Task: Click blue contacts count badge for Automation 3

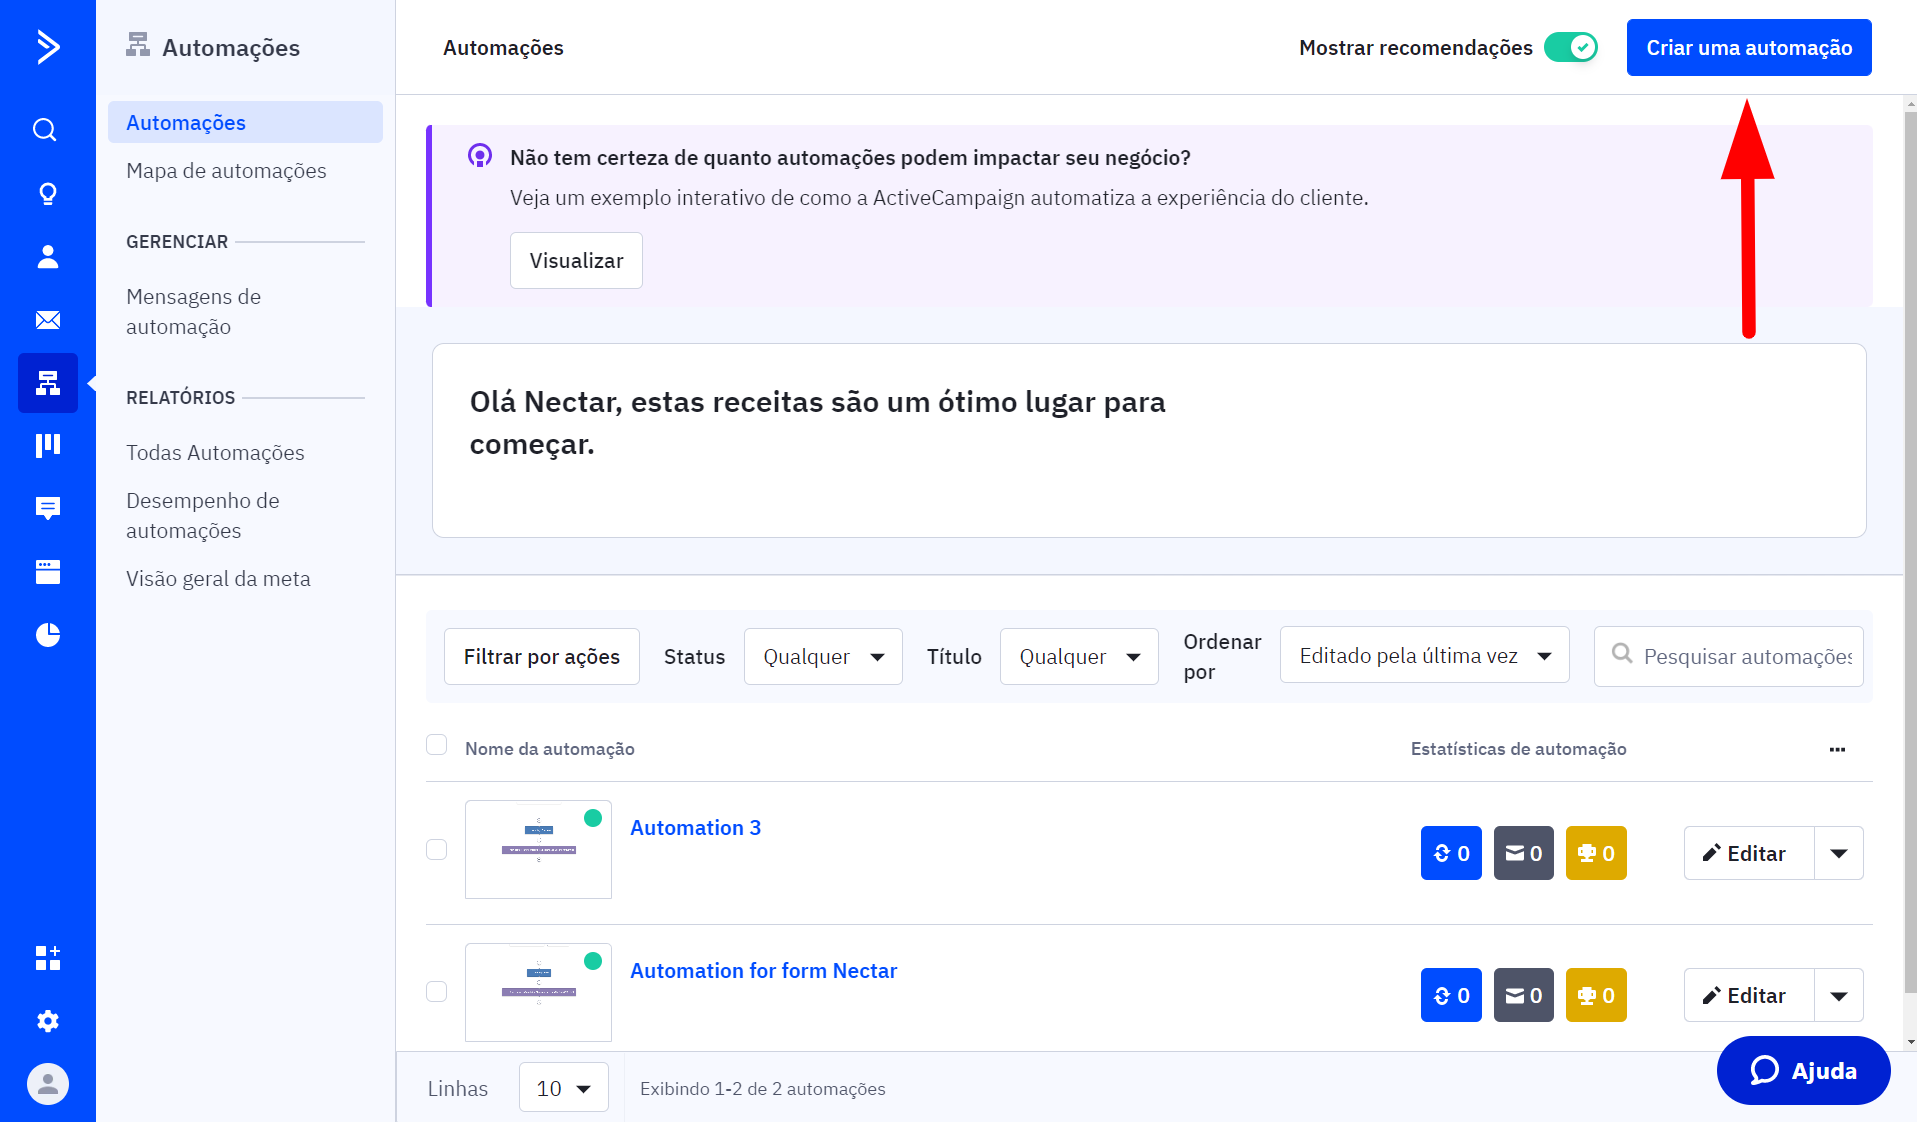Action: [x=1451, y=853]
